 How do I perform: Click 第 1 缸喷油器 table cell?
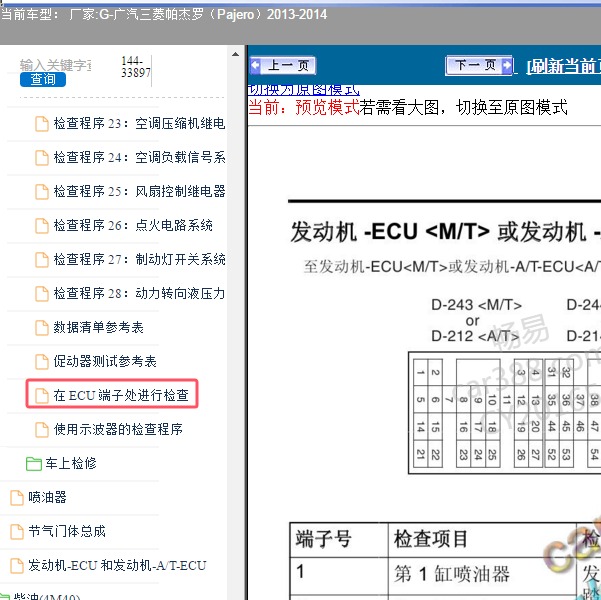coord(483,574)
